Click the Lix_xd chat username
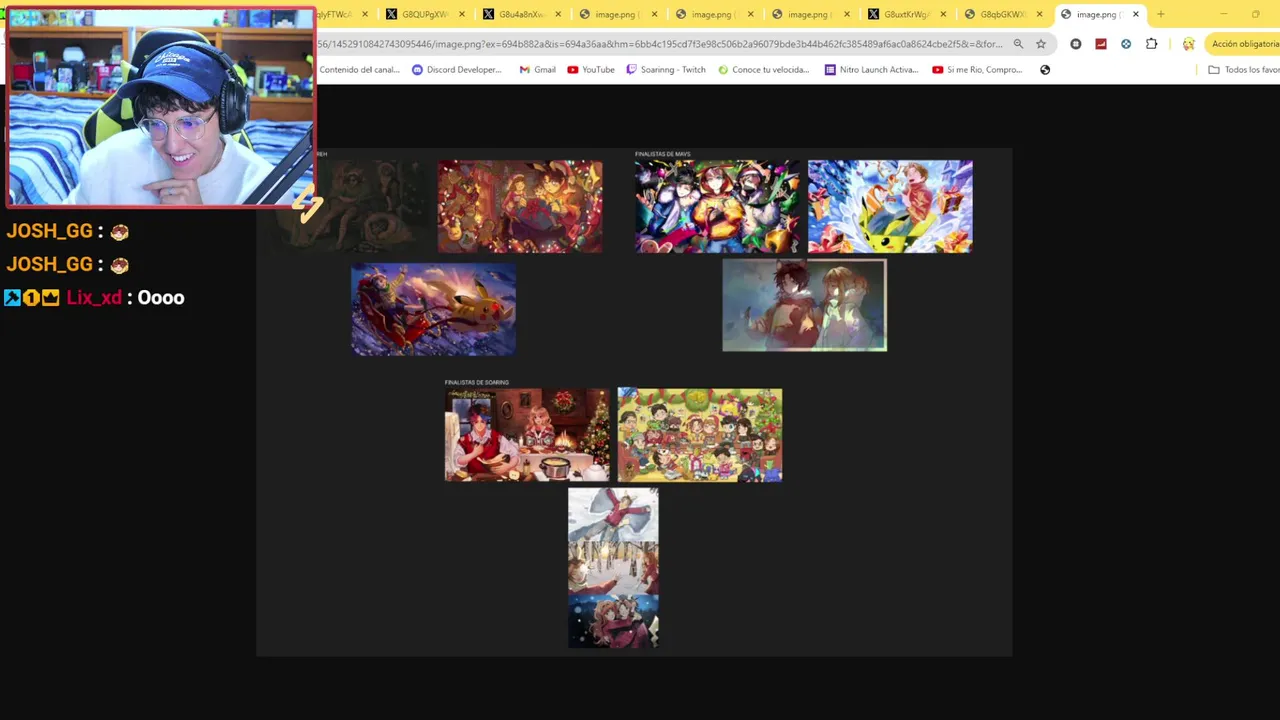The image size is (1280, 720). point(94,298)
